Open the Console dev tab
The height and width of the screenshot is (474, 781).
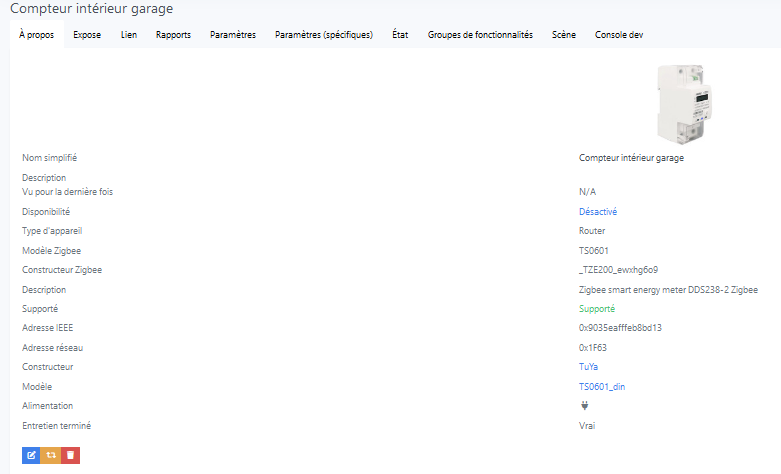619,35
